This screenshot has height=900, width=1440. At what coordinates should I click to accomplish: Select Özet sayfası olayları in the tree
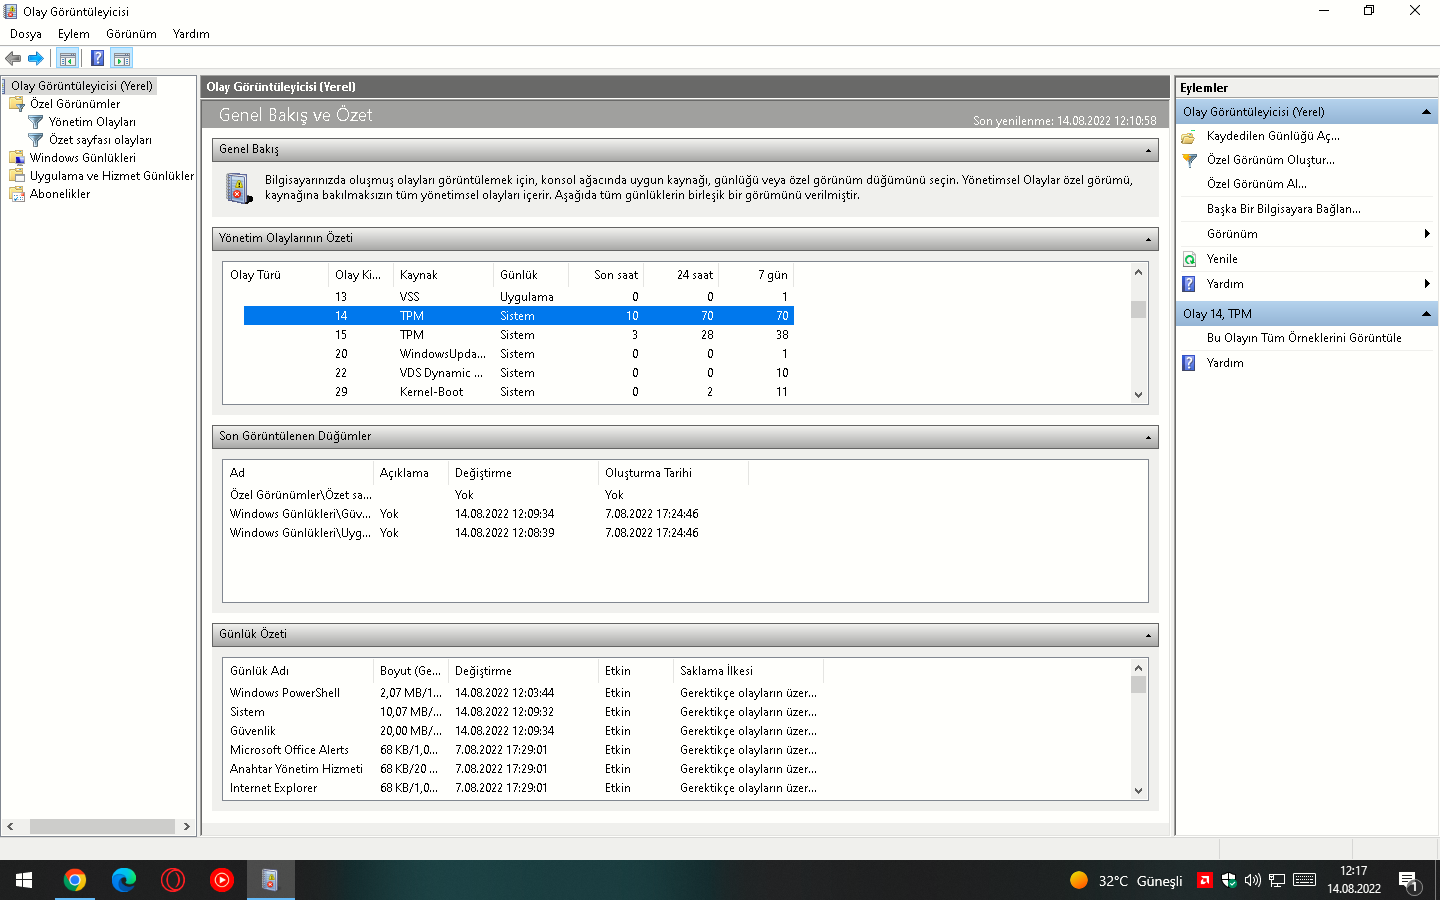(x=100, y=140)
